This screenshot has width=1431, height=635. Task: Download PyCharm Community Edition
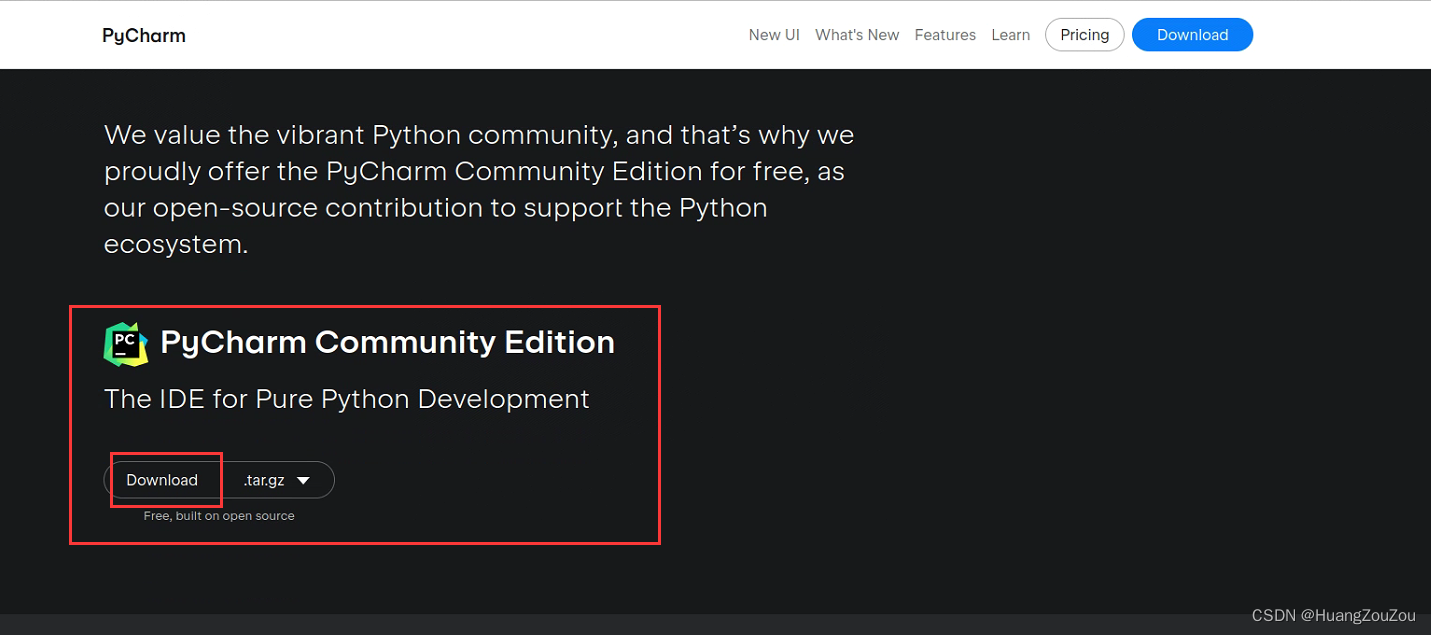[162, 480]
